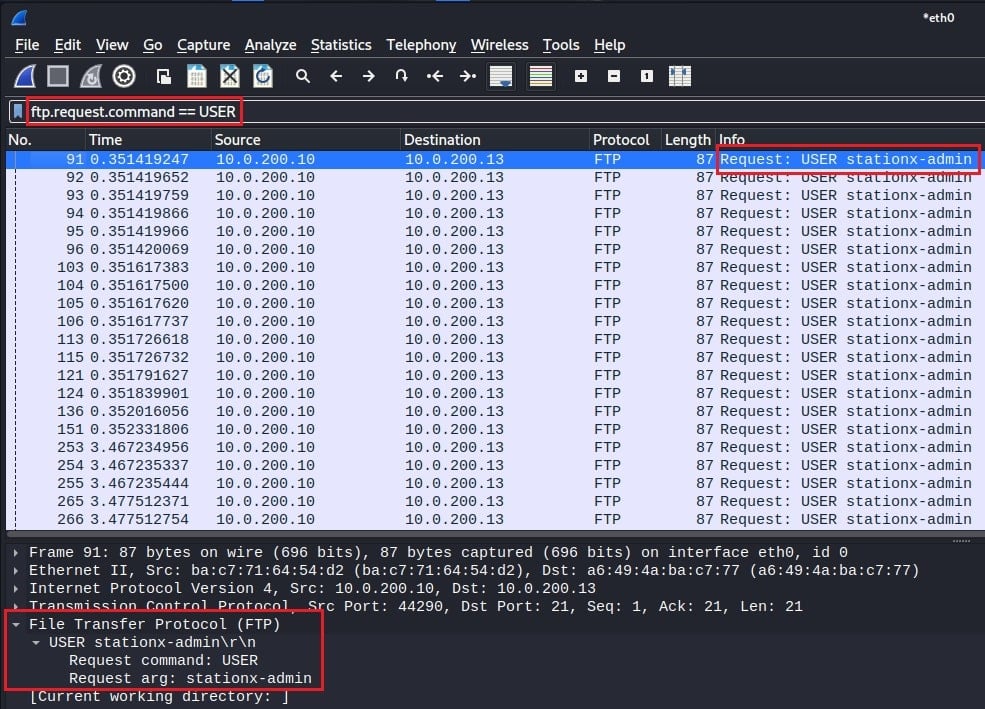
Task: Click the Wireshark fin logo in title bar
Action: 19,18
